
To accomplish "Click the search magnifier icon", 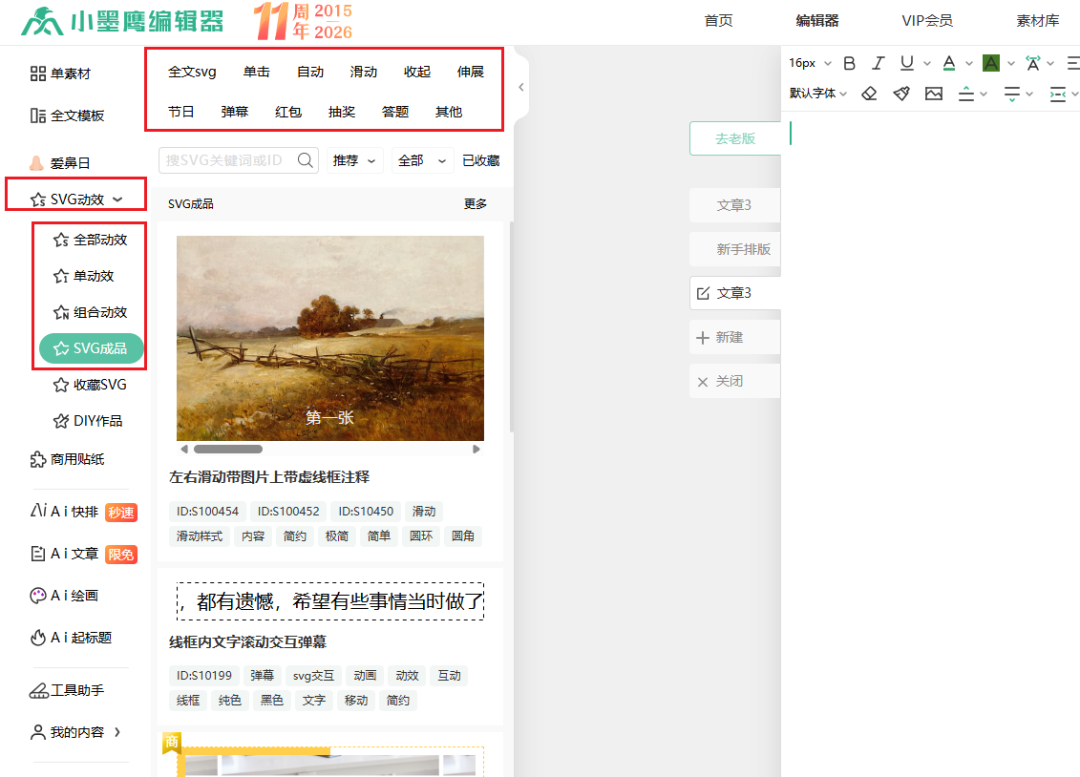I will [x=305, y=160].
